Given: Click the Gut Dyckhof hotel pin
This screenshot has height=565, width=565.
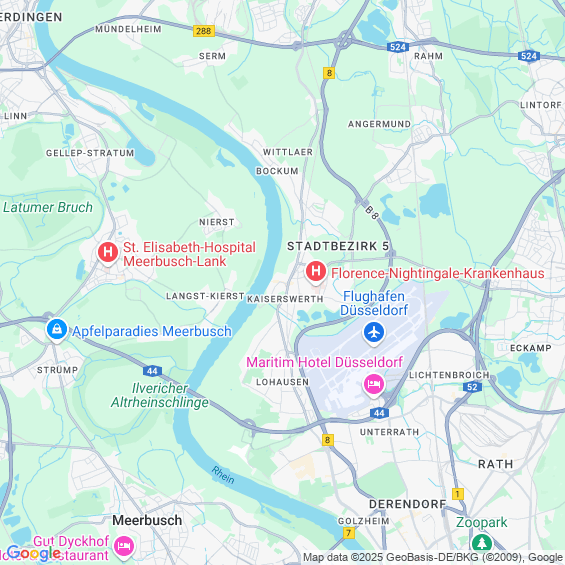Looking at the screenshot, I should (x=124, y=547).
